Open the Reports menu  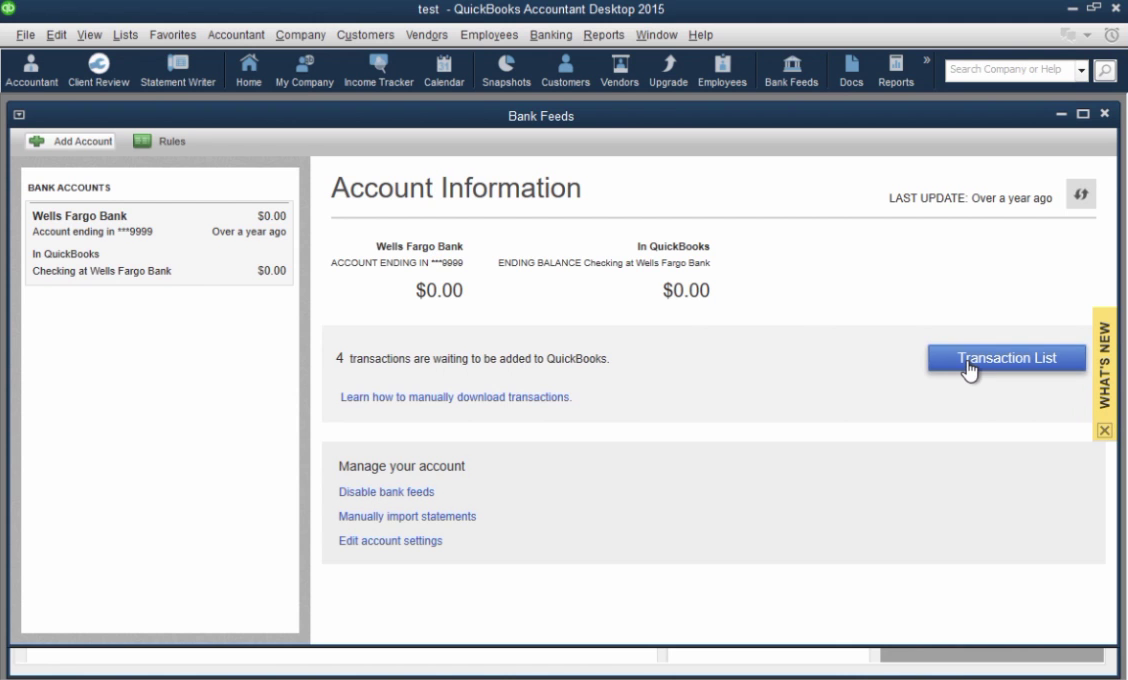coord(604,35)
